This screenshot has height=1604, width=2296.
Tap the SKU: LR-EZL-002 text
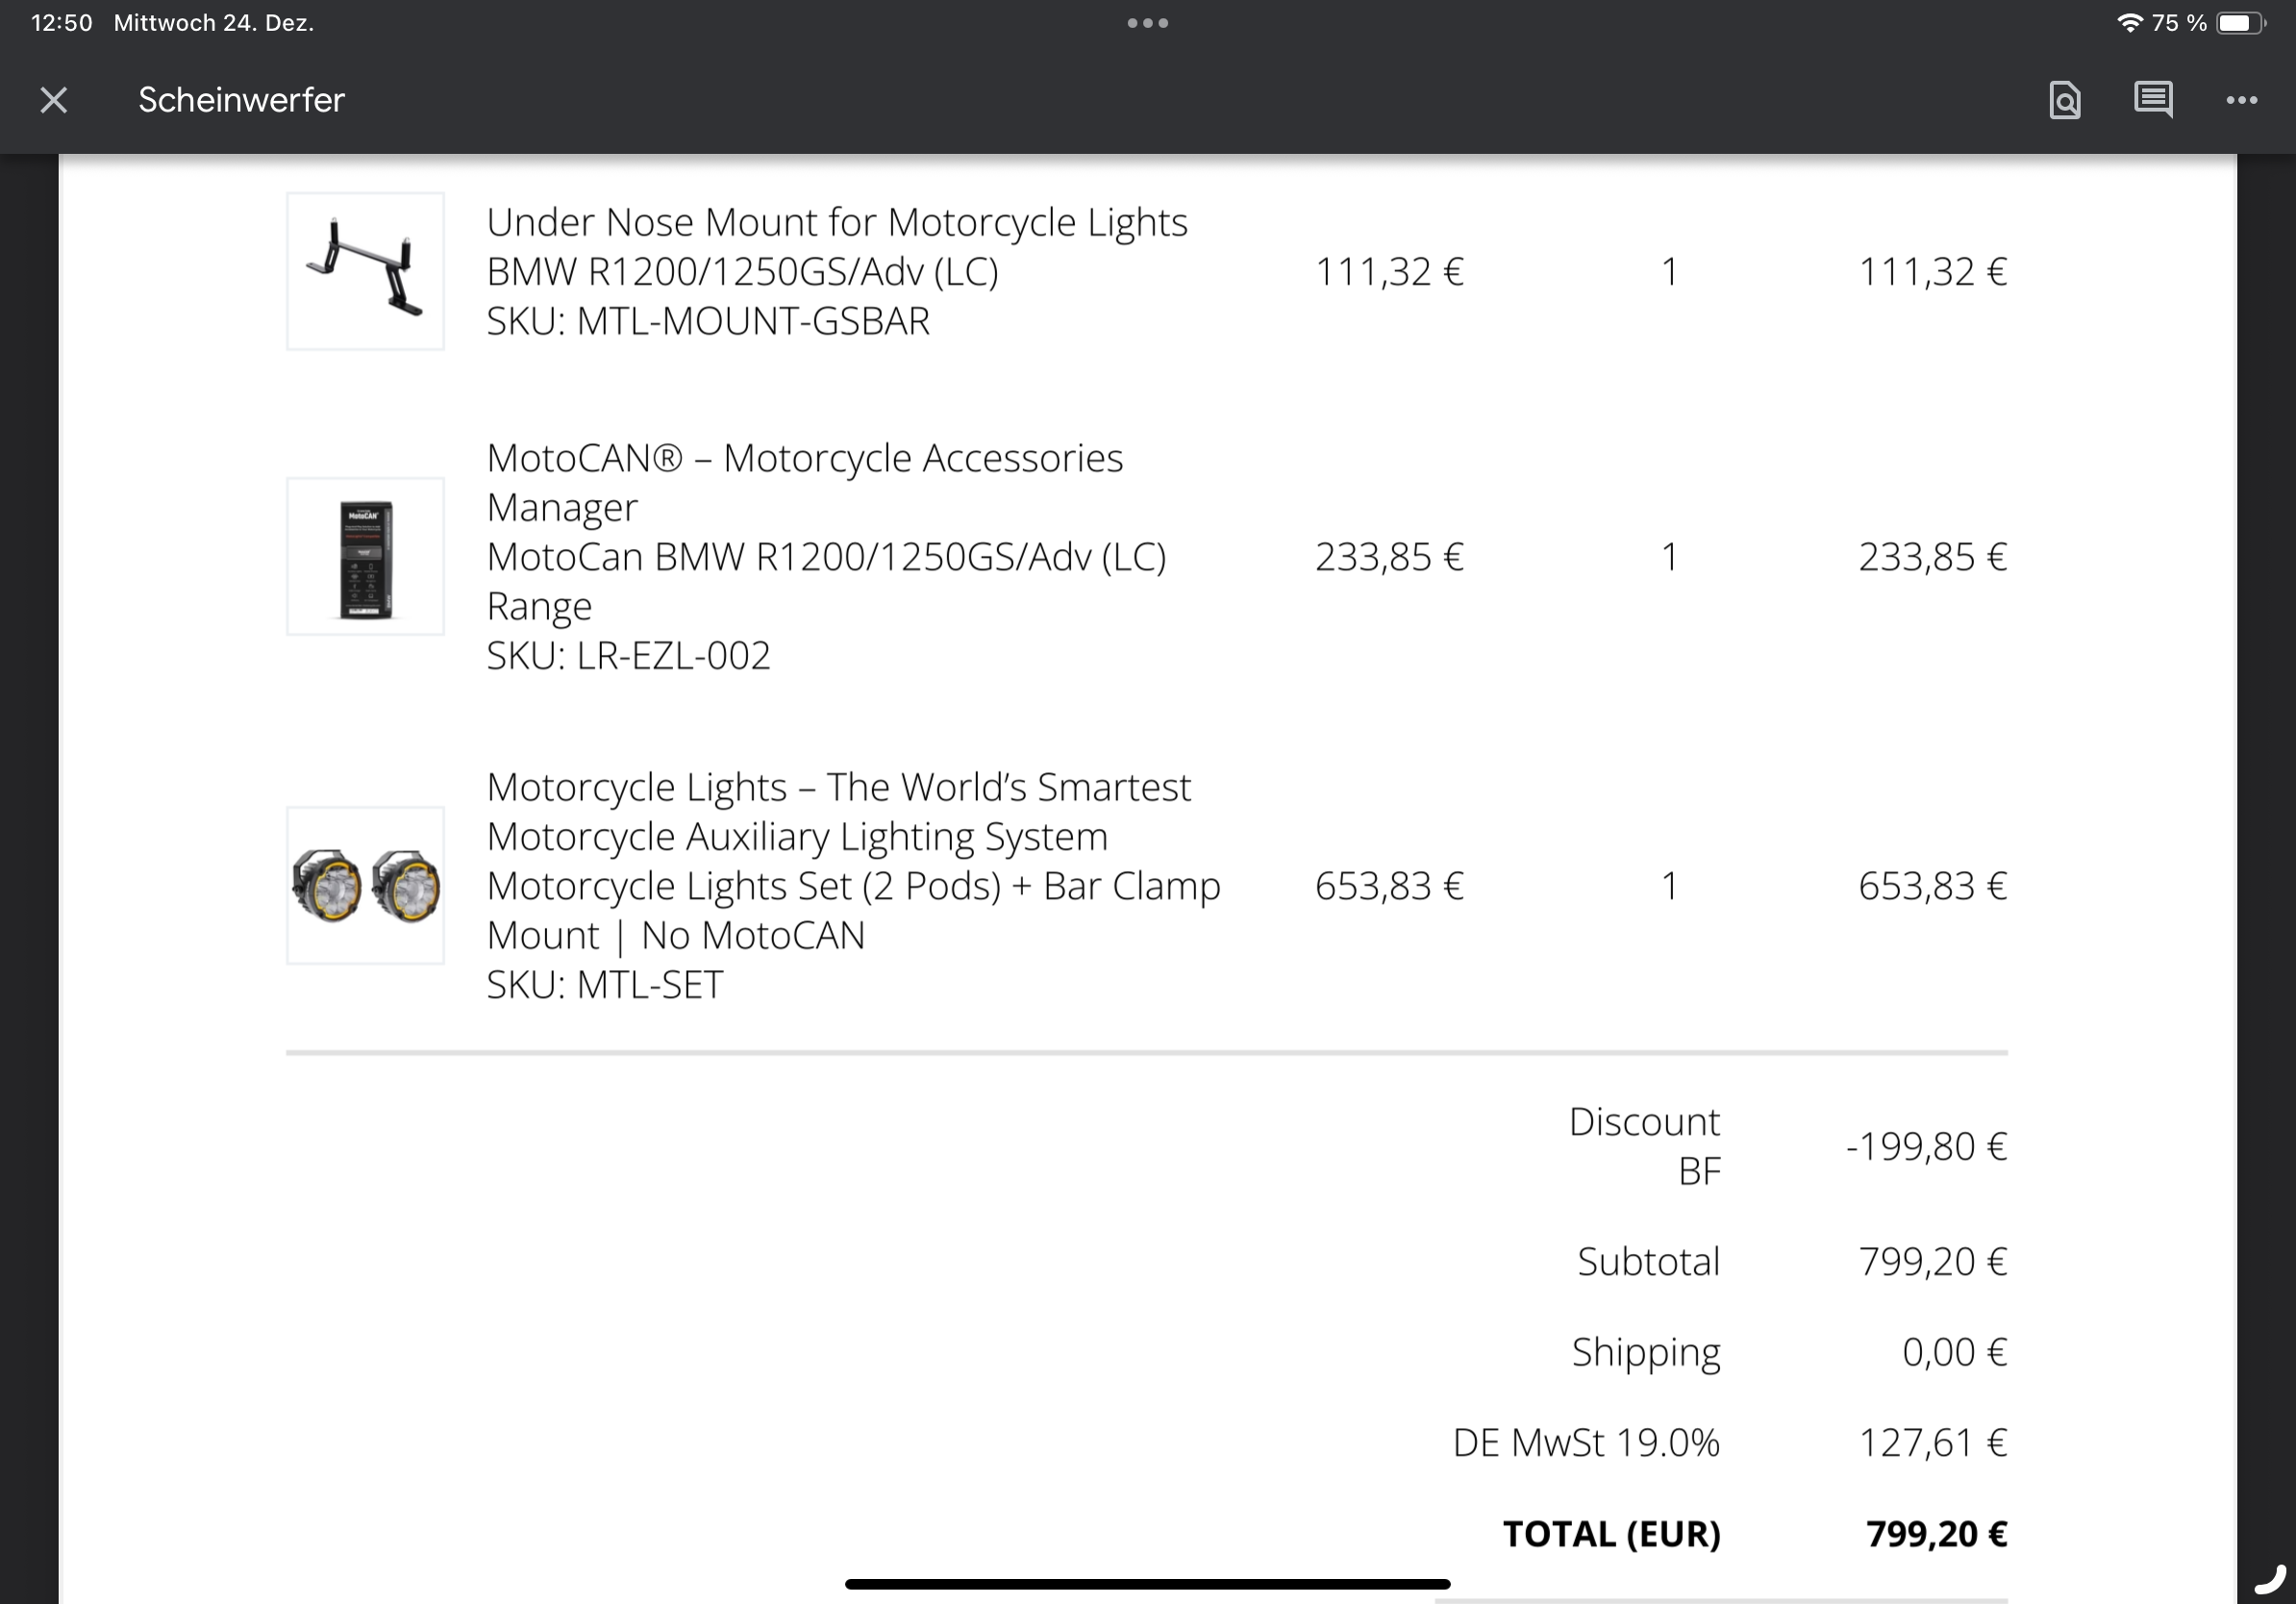coord(628,655)
